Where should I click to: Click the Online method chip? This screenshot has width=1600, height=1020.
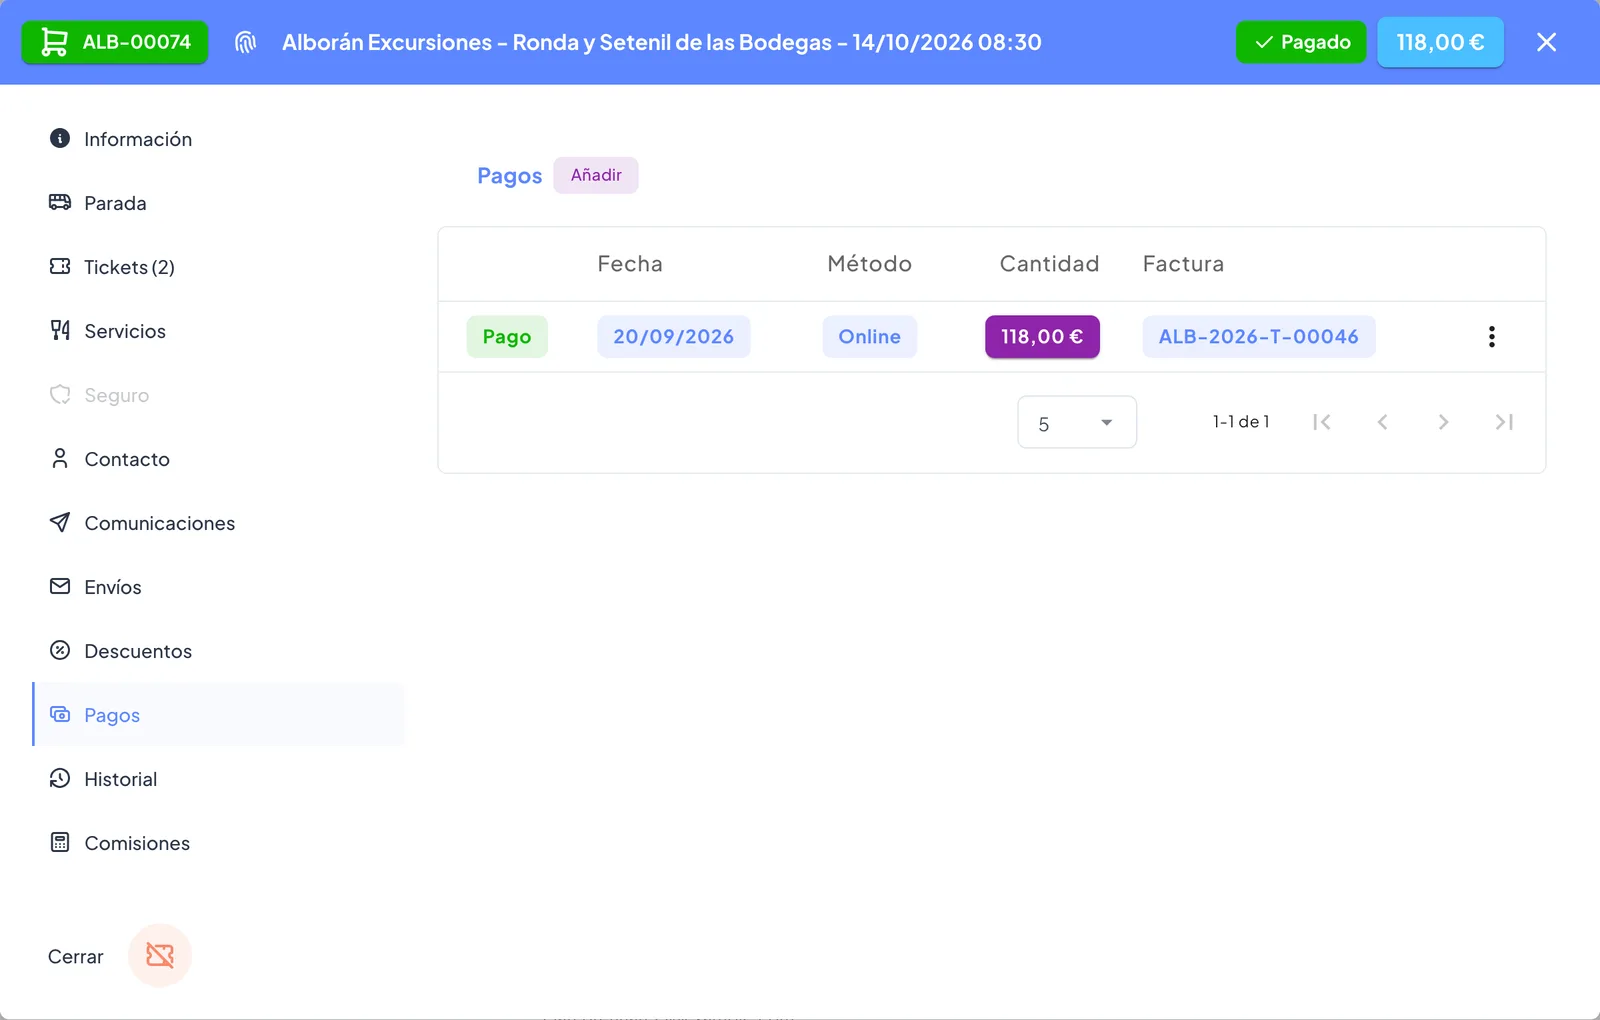tap(870, 337)
